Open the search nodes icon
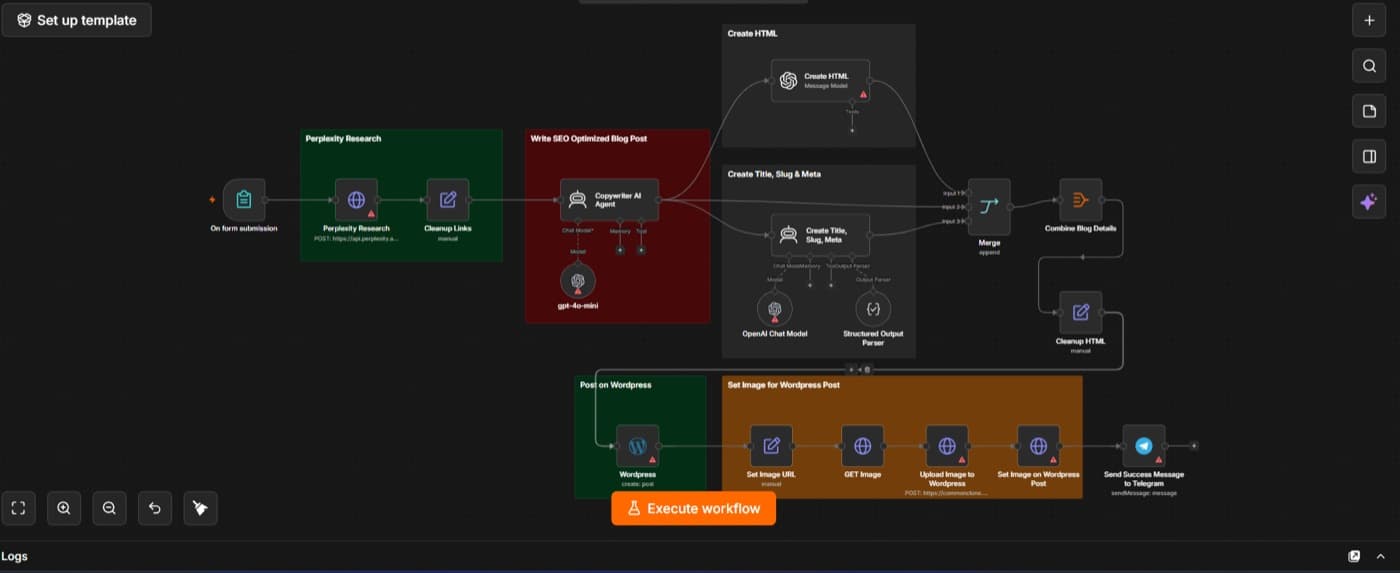This screenshot has height=573, width=1400. (x=1369, y=66)
